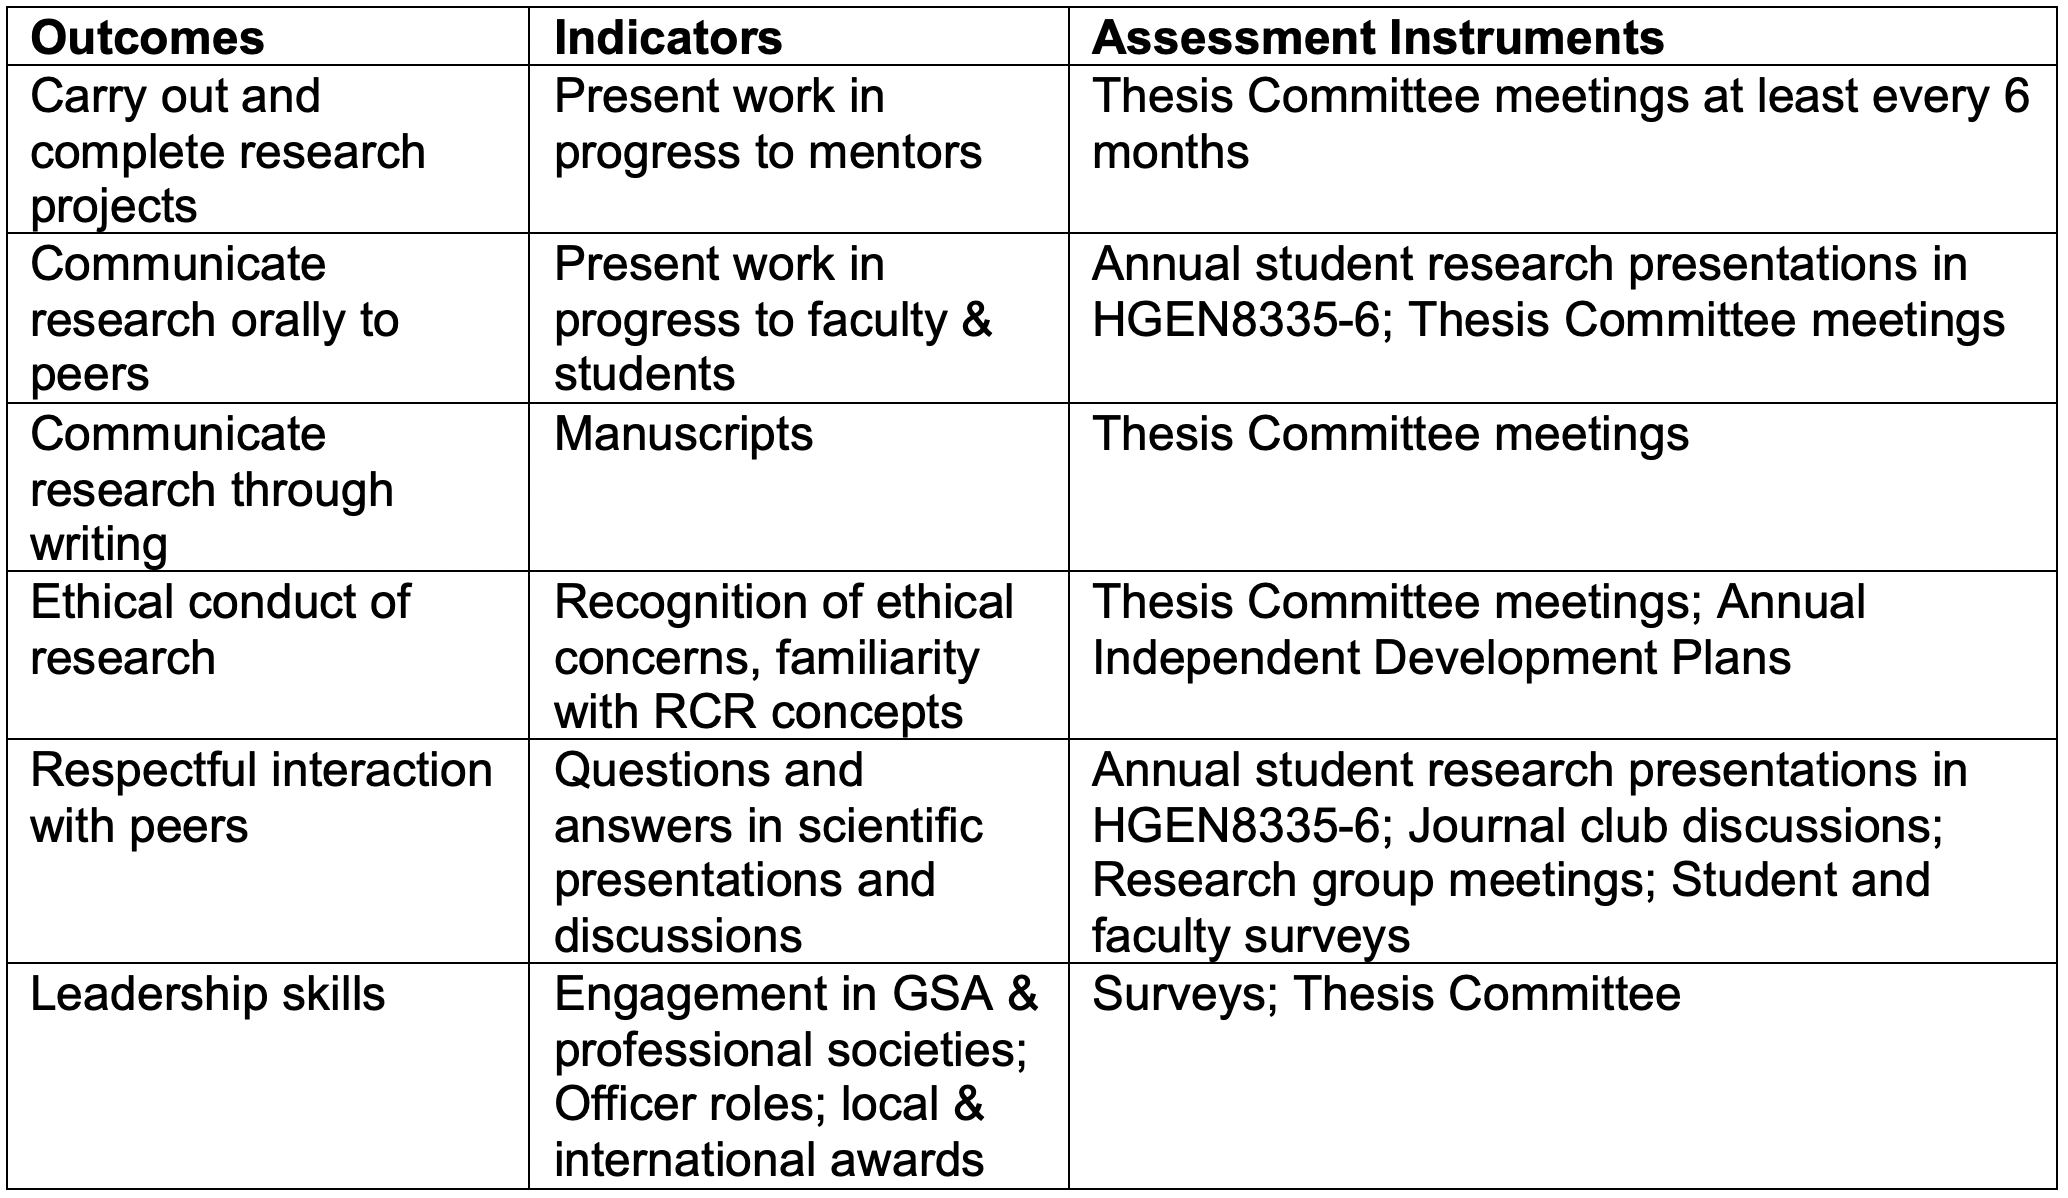The image size is (2068, 1198).
Task: Click the cell reading only 'Thesis Committee meetings'
Action: (1563, 488)
